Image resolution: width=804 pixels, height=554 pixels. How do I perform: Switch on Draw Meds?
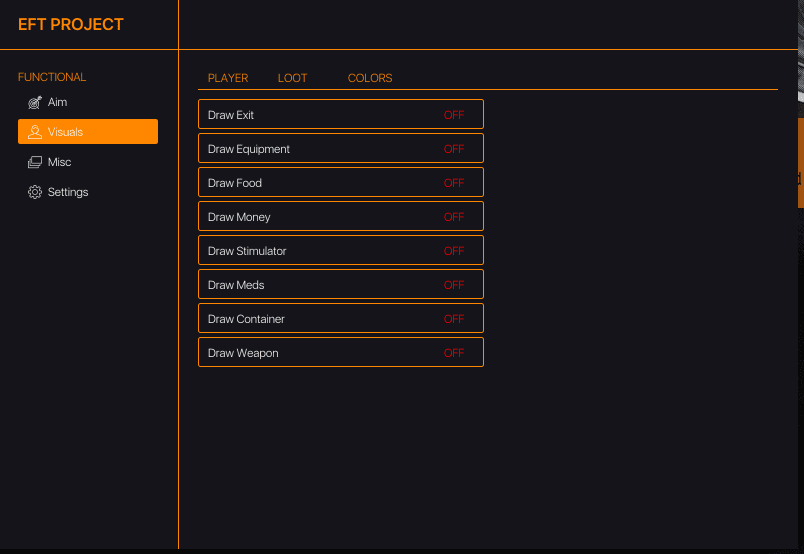454,285
